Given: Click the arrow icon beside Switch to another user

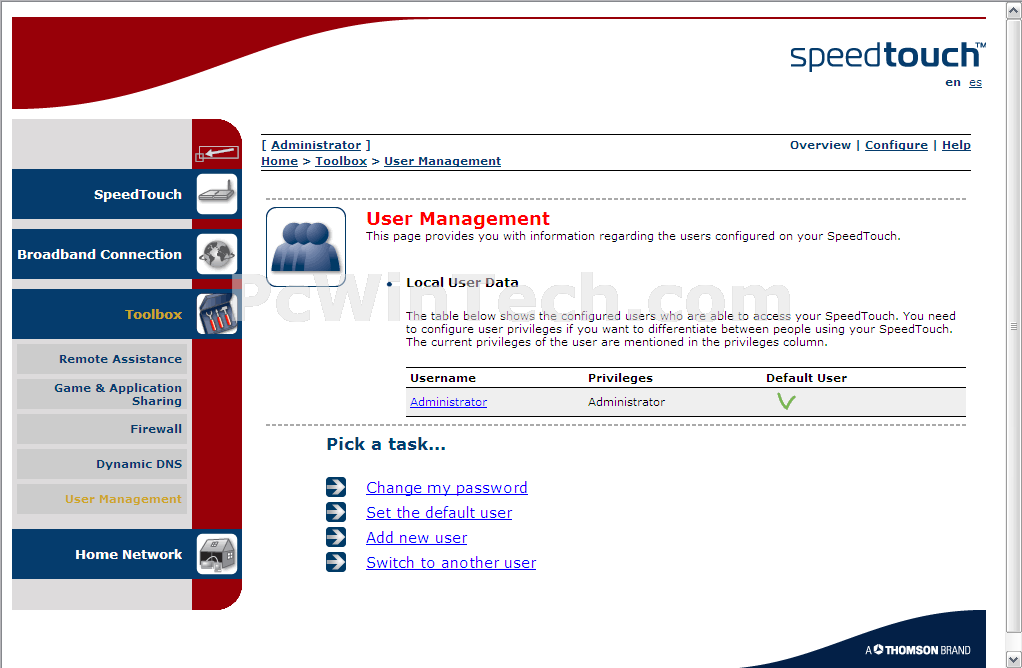Looking at the screenshot, I should point(336,562).
